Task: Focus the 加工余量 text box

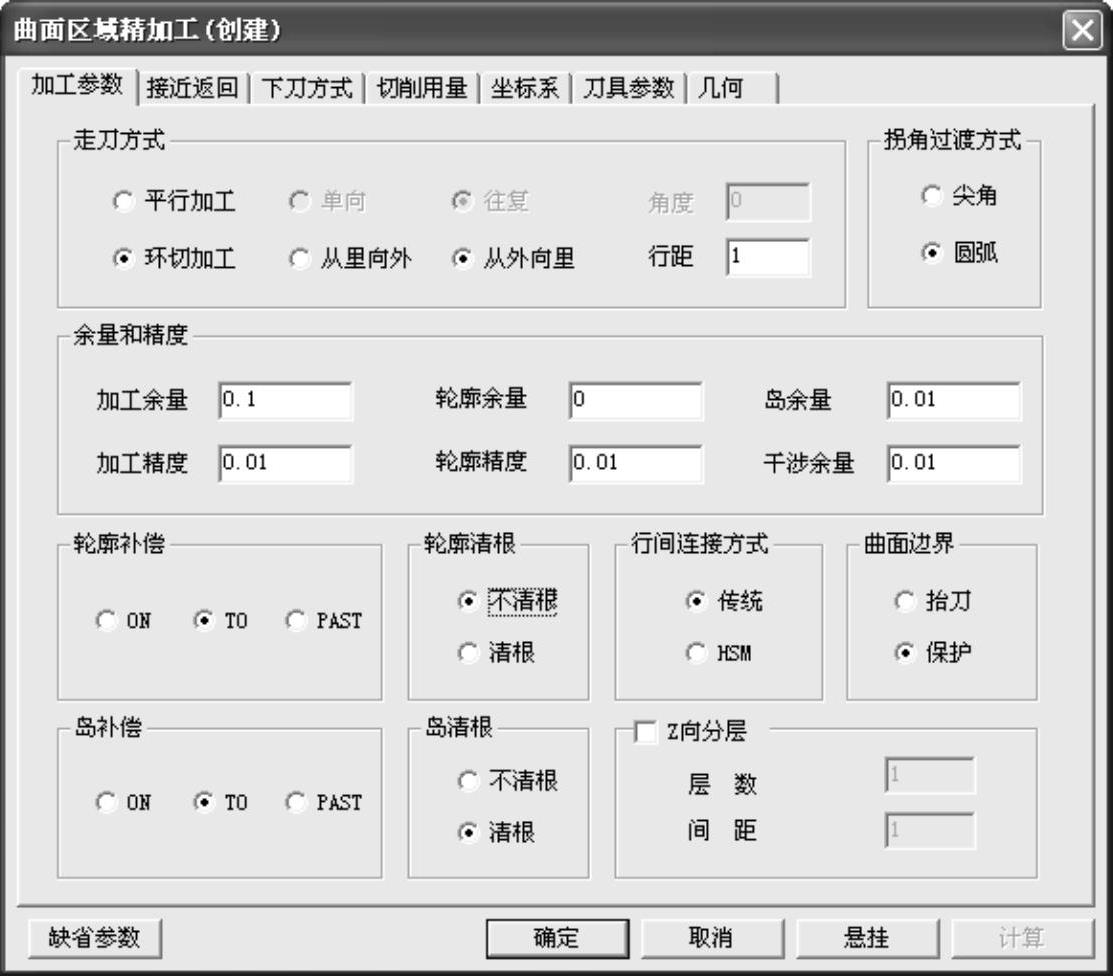Action: (x=285, y=401)
